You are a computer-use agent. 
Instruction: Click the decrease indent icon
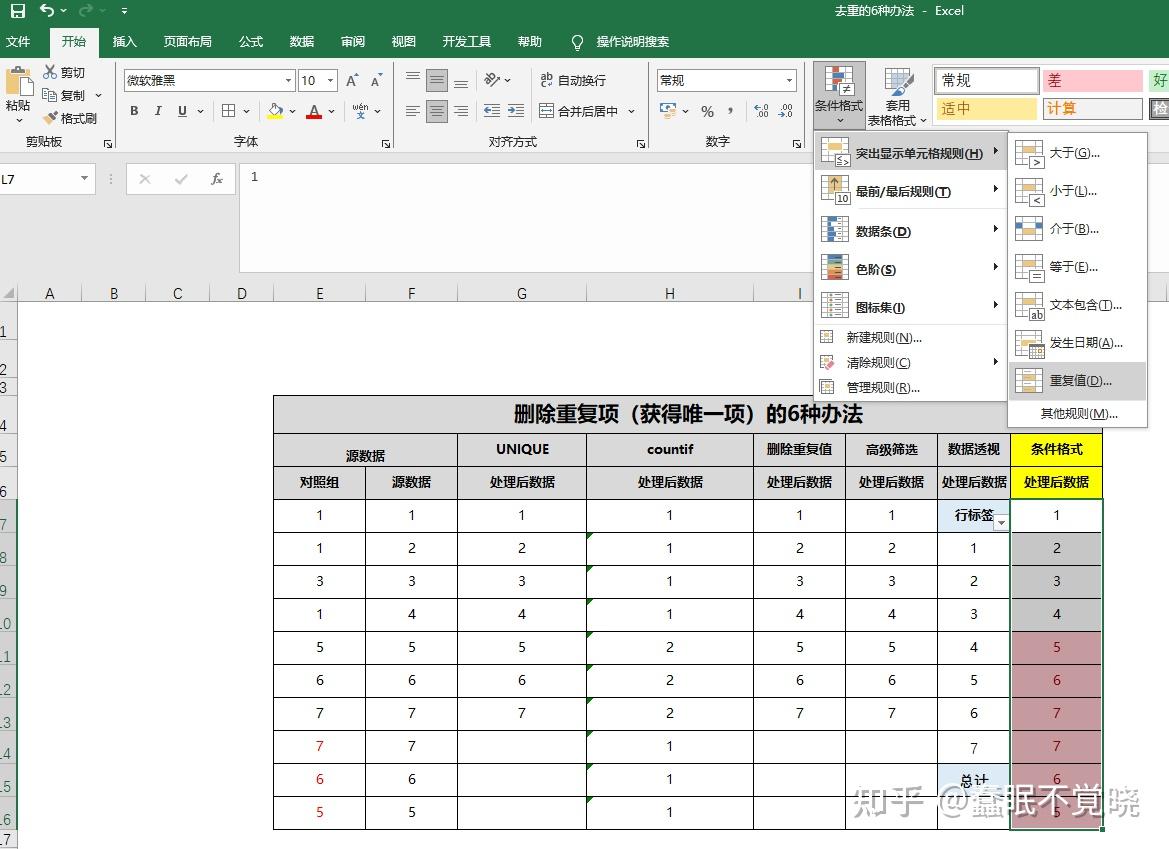tap(492, 111)
